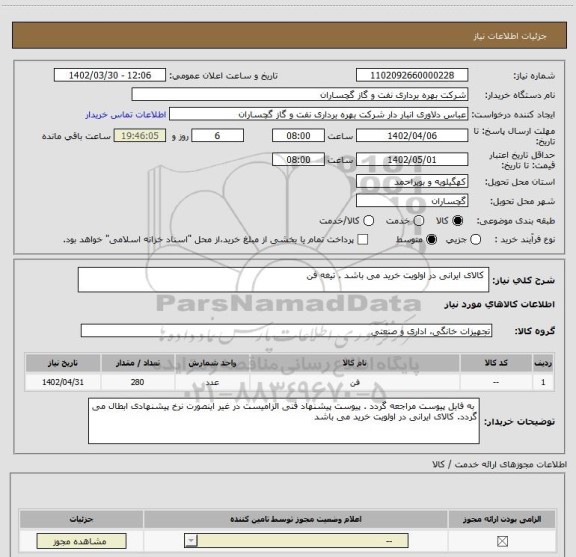Screen dimensions: 576x557
Task: Select the کالا radio button
Action: click(x=458, y=221)
